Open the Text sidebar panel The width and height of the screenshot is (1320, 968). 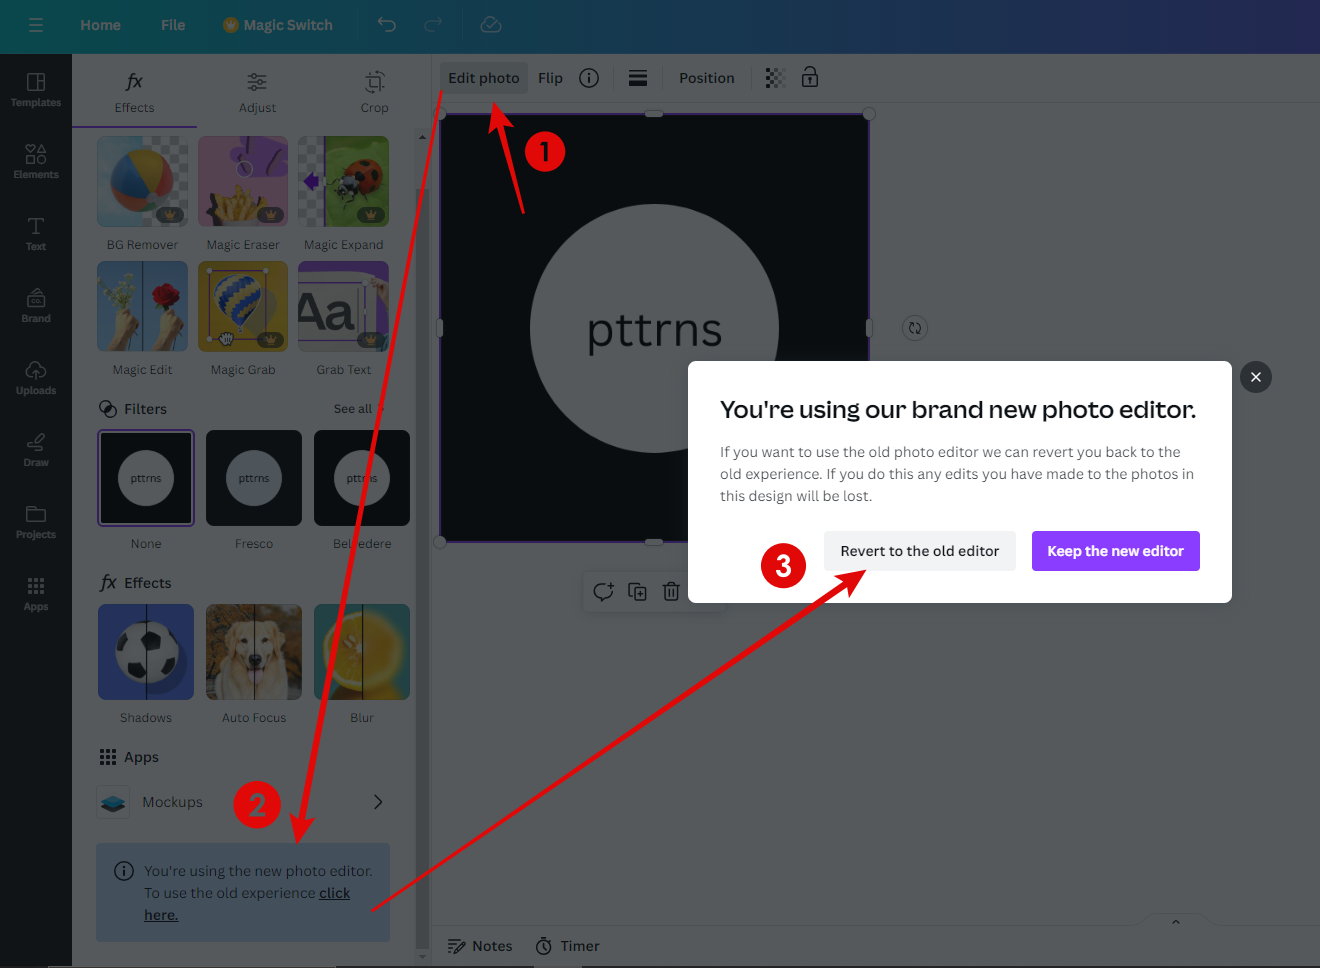click(36, 234)
